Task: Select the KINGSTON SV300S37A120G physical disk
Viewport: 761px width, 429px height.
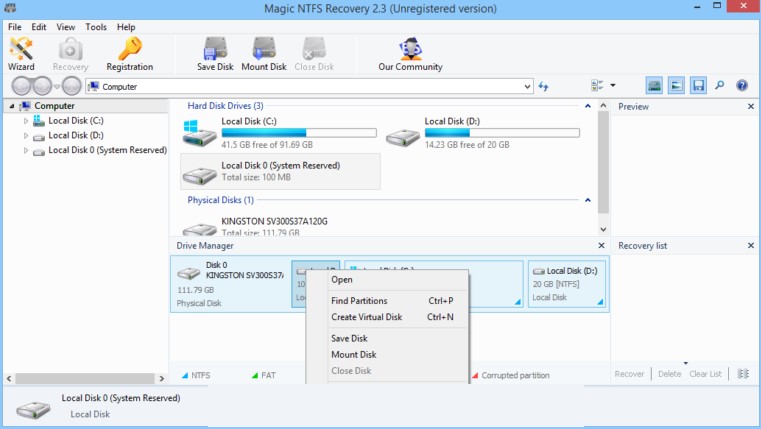Action: (274, 221)
